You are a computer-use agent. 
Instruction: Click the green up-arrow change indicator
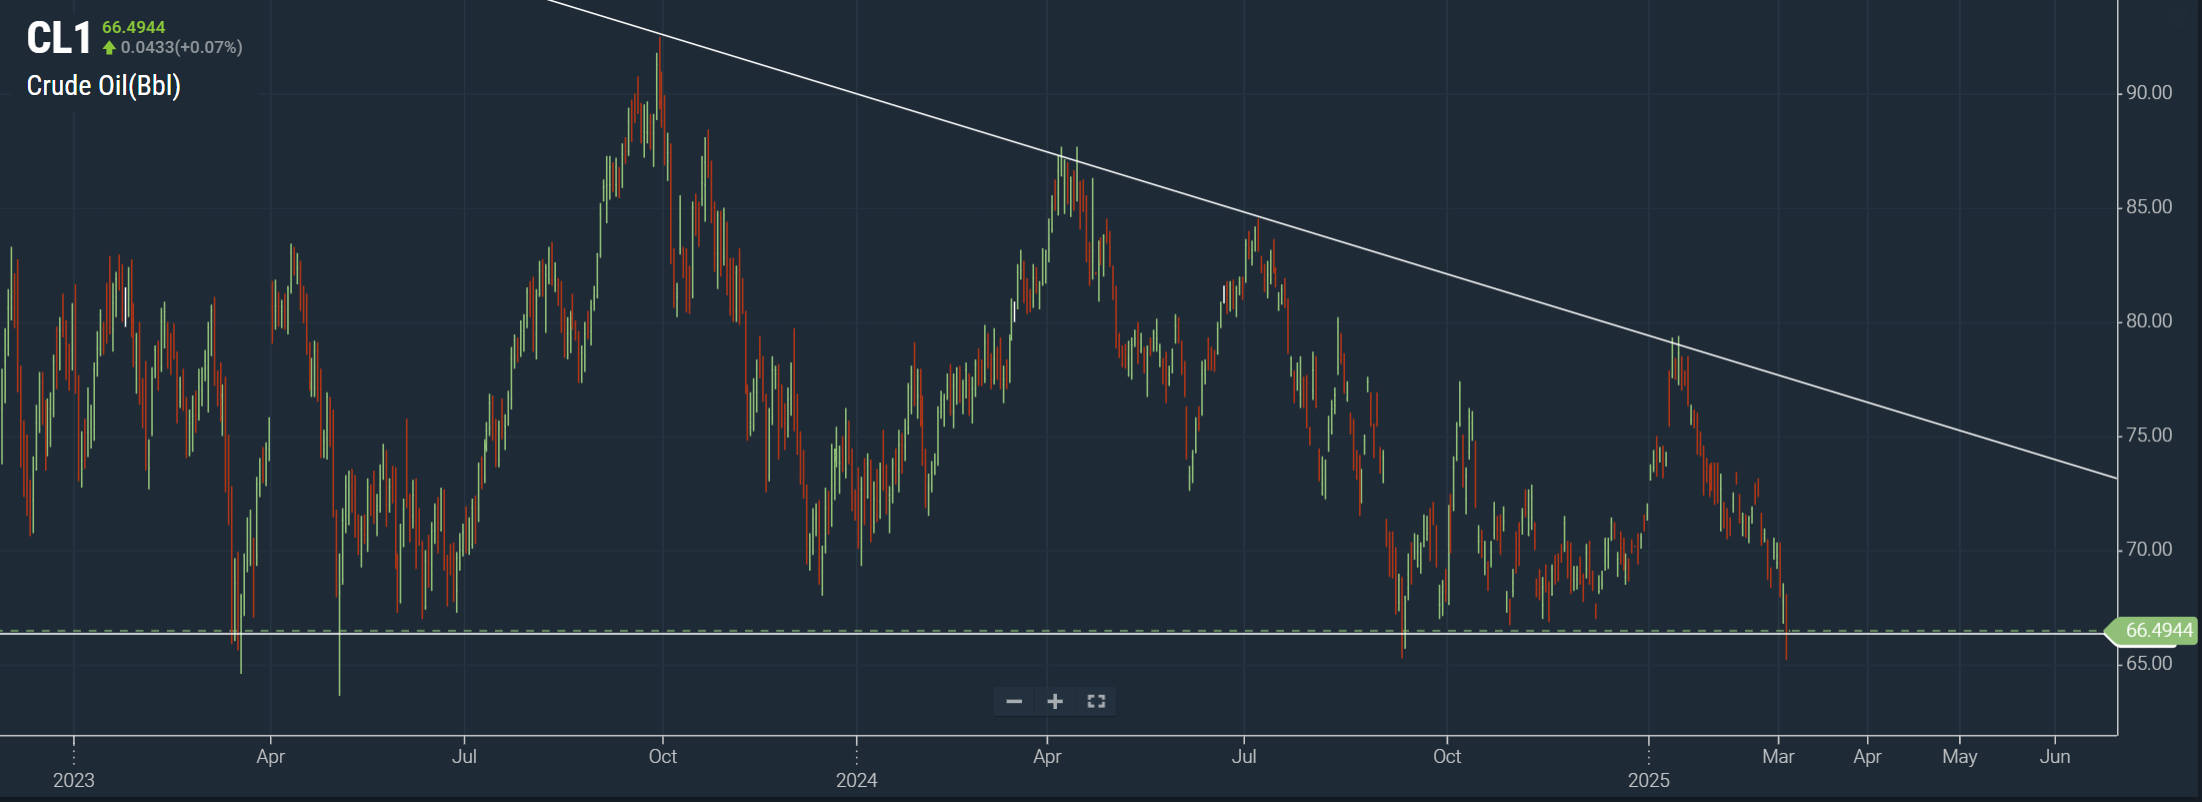[x=110, y=48]
